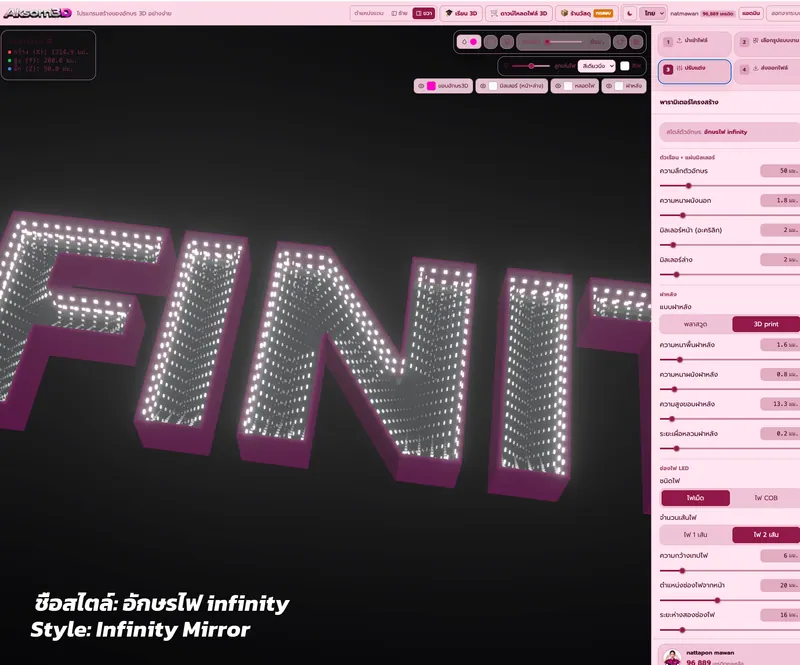Edit มิลเลอร์หน้า (อะคริลิก) value field
The width and height of the screenshot is (800, 665).
[780, 230]
